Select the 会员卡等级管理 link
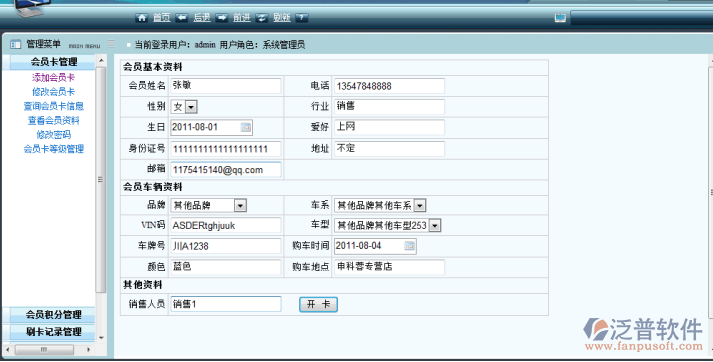 pyautogui.click(x=54, y=149)
